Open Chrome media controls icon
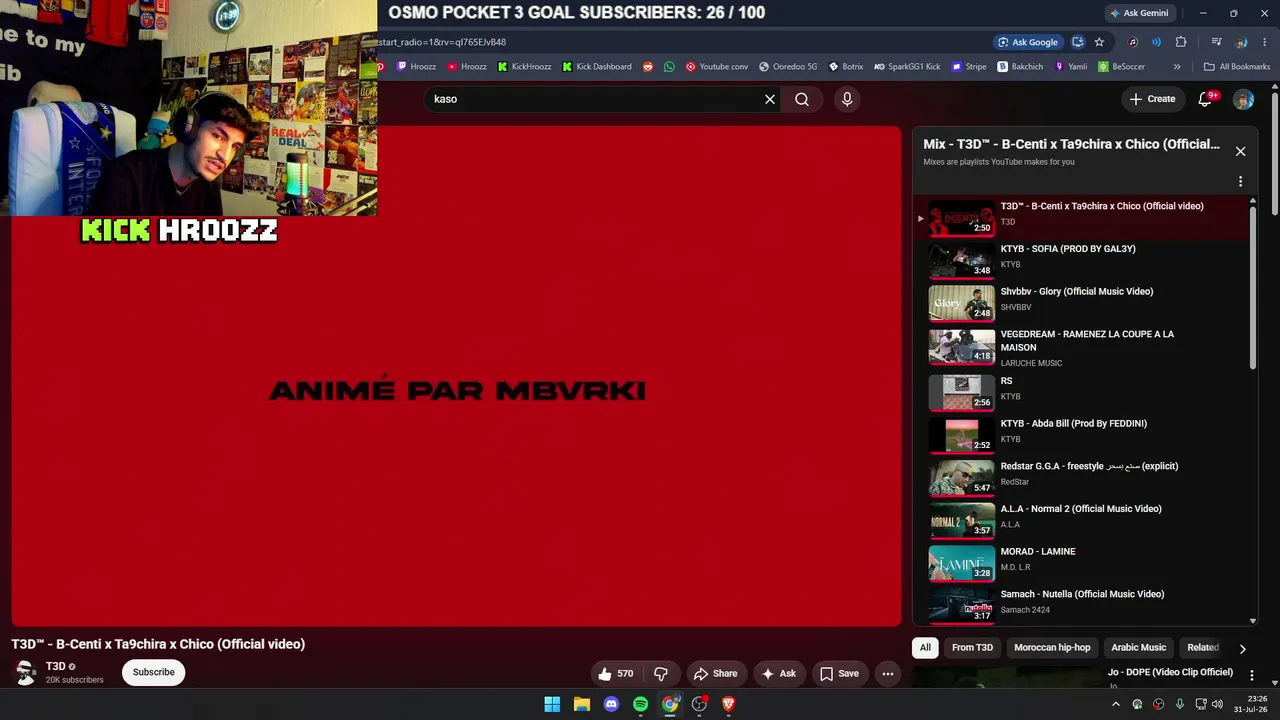 coord(1216,42)
